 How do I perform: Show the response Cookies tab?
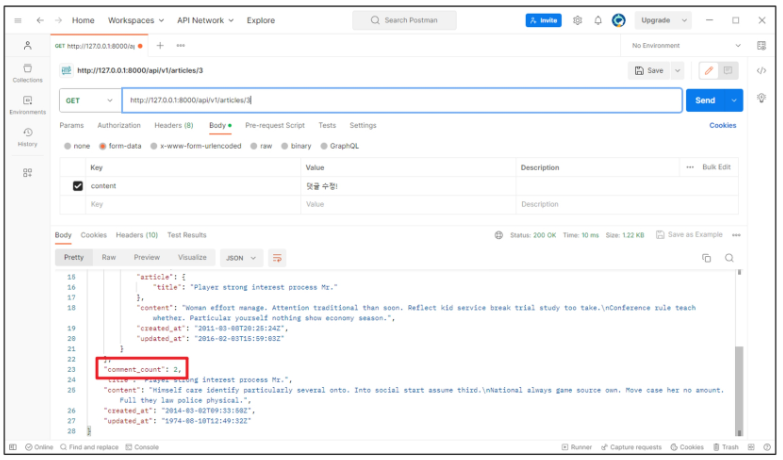pyautogui.click(x=93, y=235)
